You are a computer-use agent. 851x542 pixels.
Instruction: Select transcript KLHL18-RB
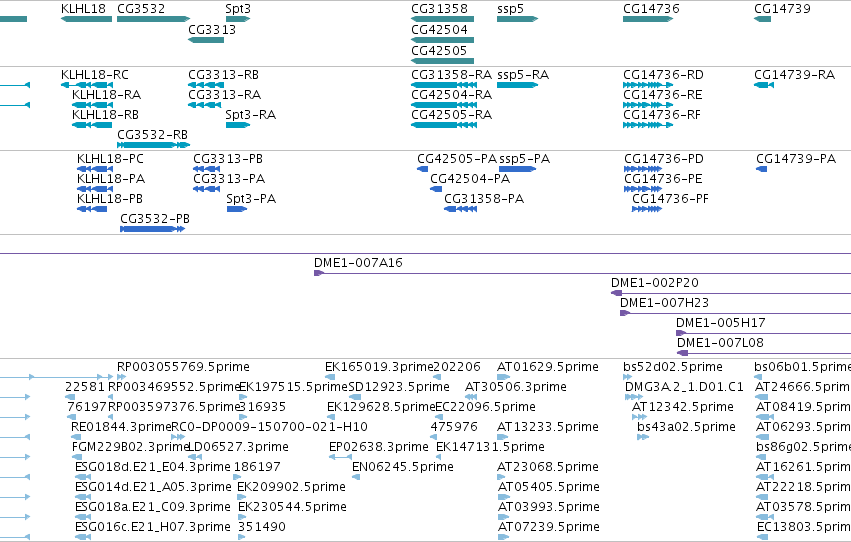[x=92, y=125]
